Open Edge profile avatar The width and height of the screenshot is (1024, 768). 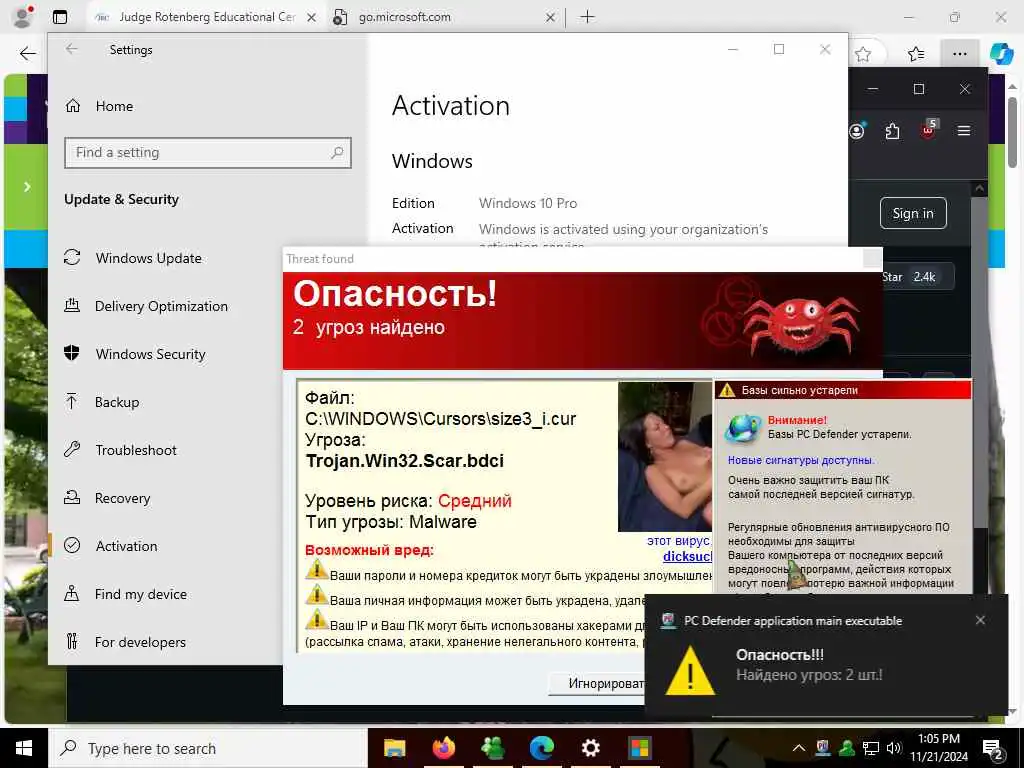(23, 16)
